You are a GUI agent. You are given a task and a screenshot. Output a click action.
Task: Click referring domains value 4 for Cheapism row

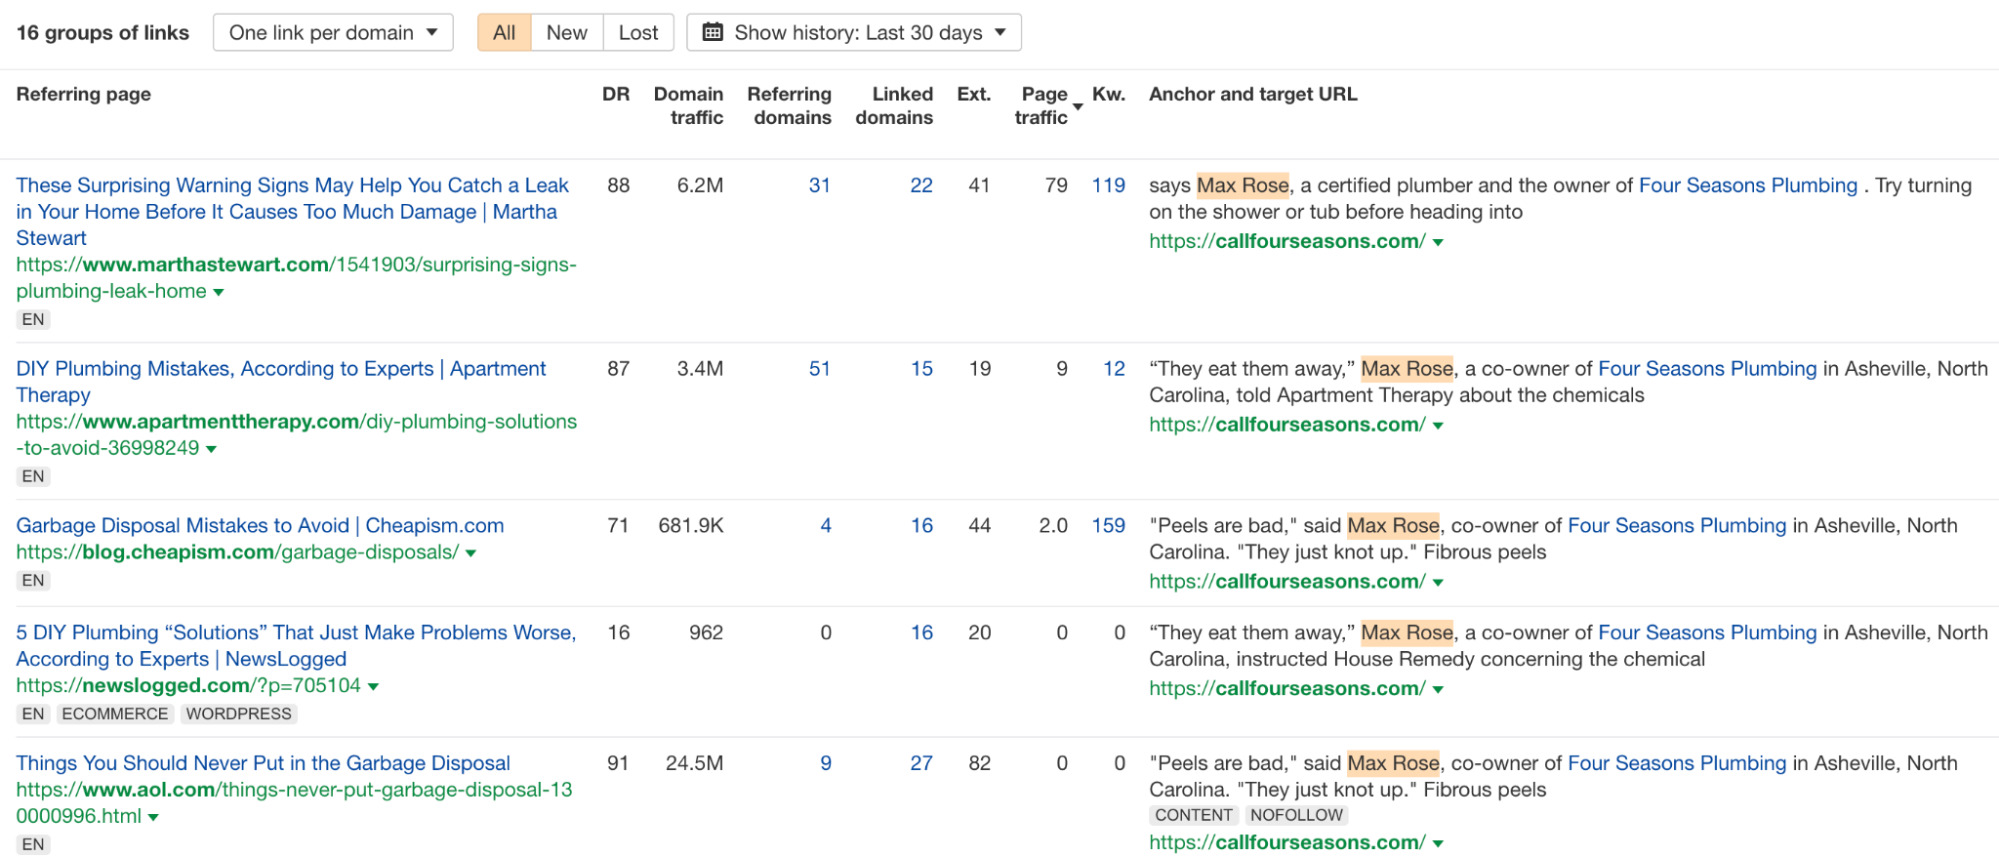(826, 525)
